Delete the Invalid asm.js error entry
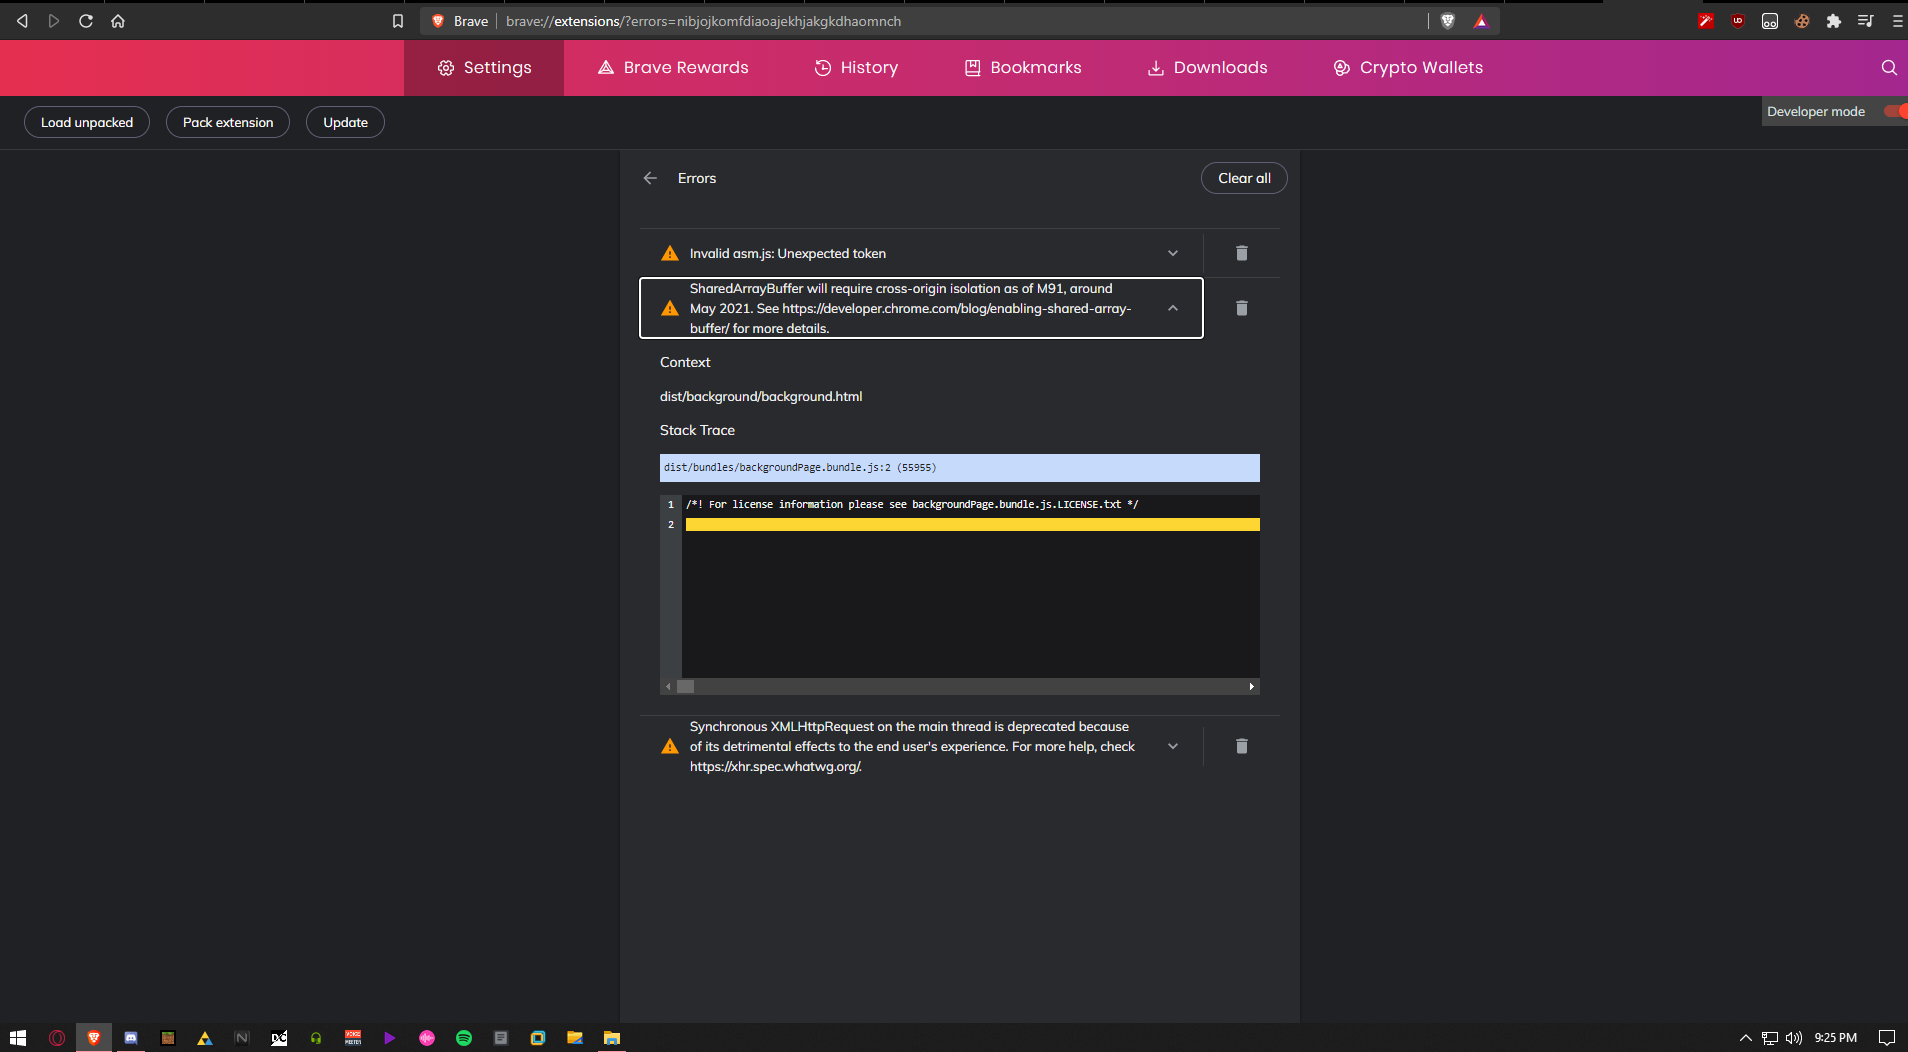This screenshot has width=1908, height=1052. coord(1242,253)
